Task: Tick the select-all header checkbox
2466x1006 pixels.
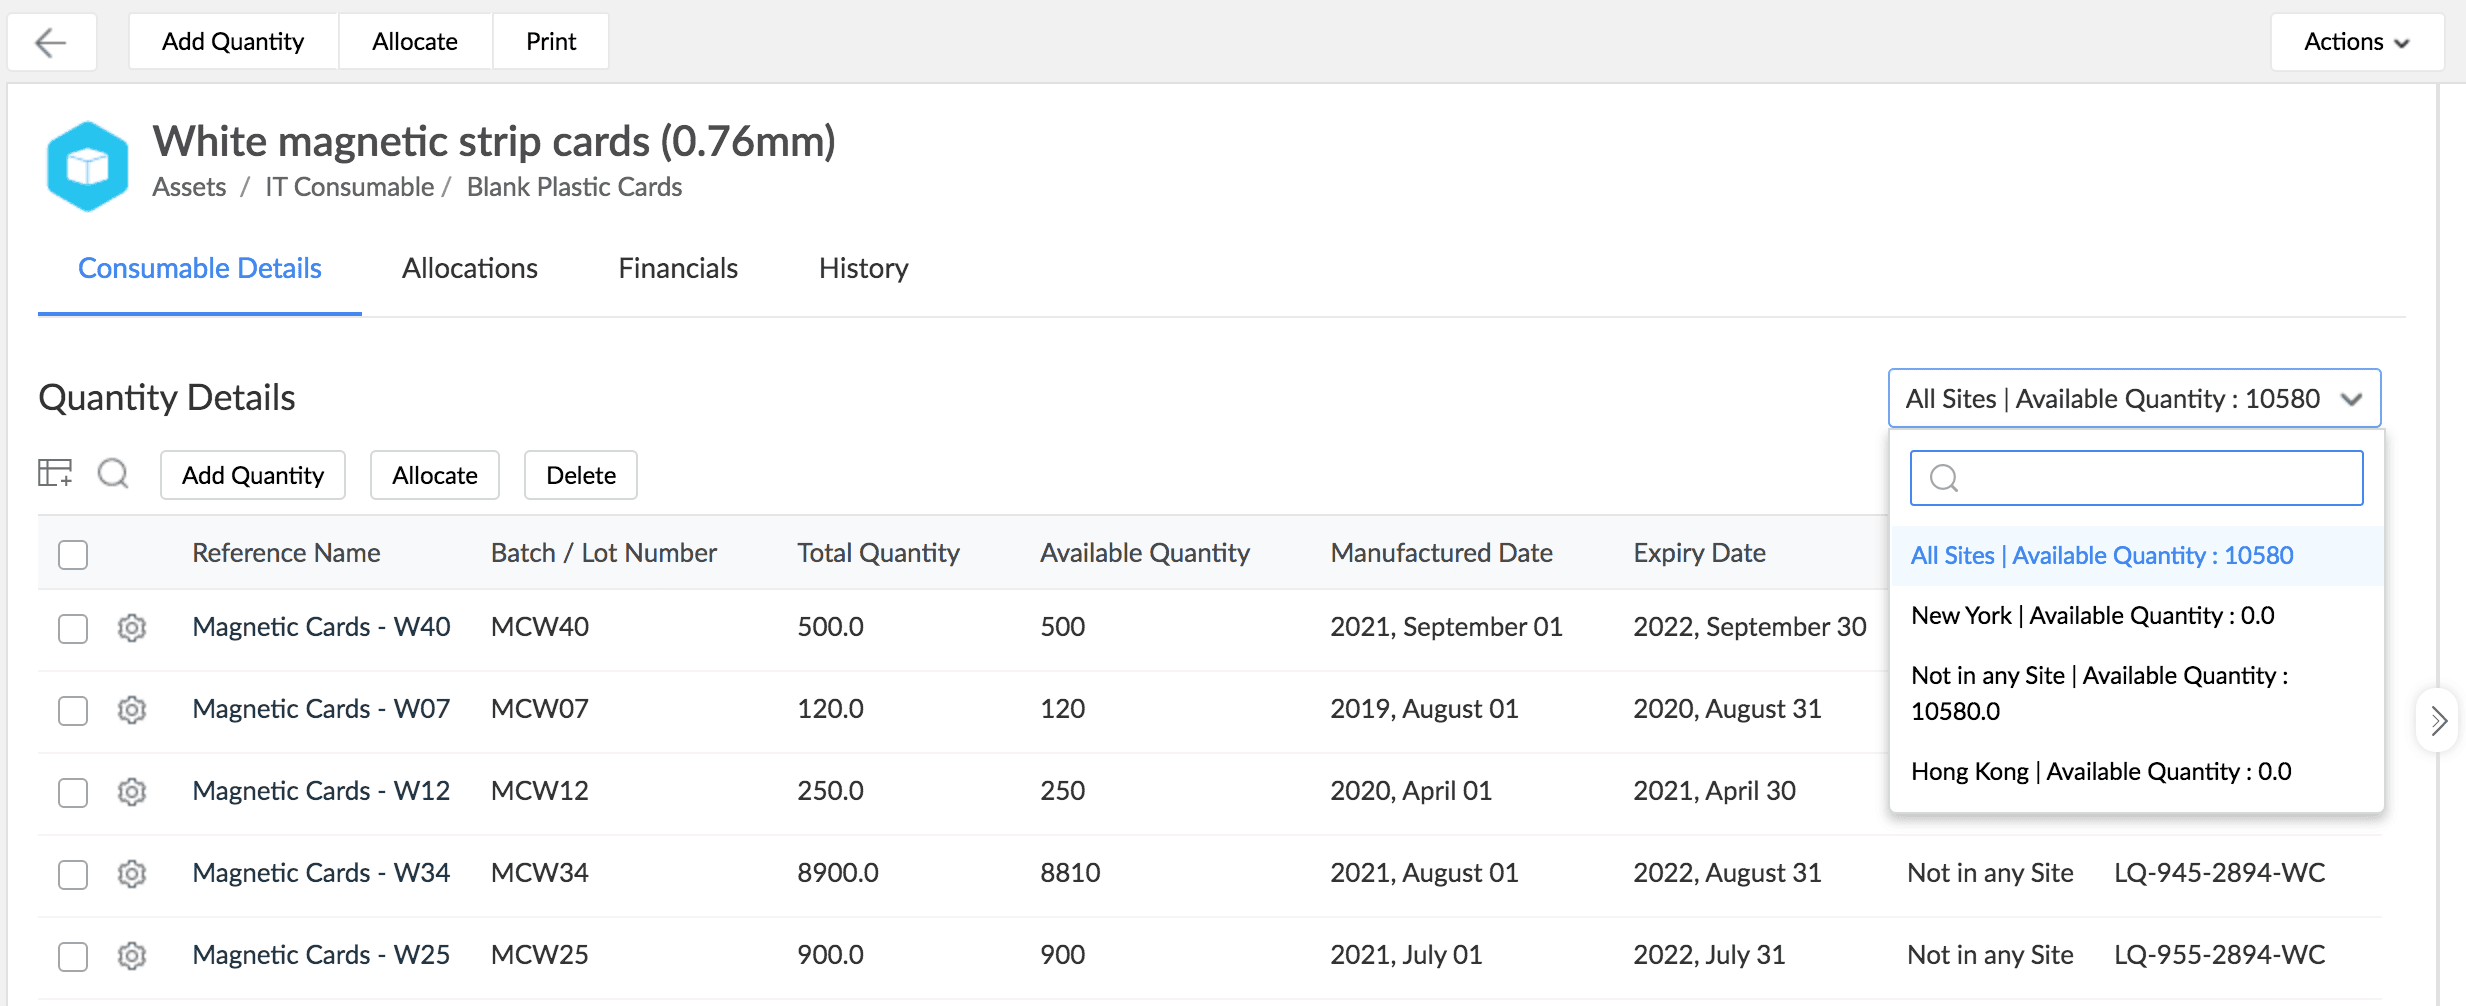Action: (x=73, y=554)
